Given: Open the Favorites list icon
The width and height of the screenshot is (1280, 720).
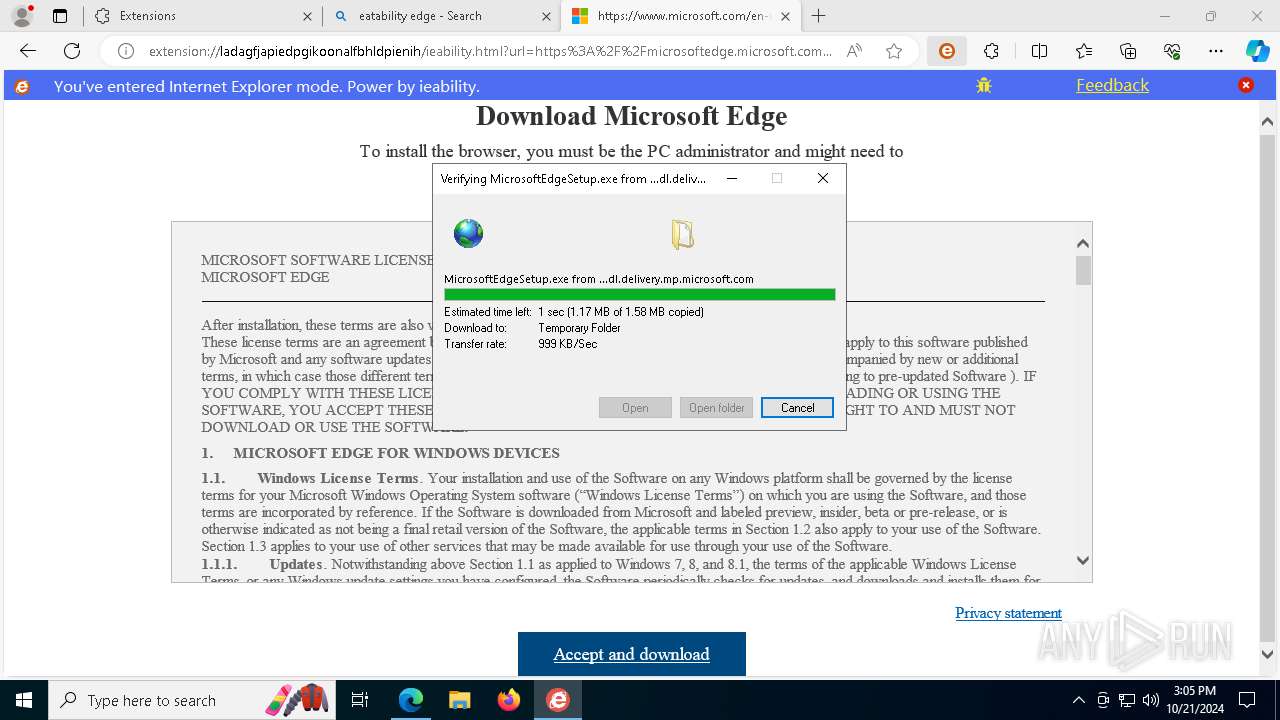Looking at the screenshot, I should (x=1084, y=51).
